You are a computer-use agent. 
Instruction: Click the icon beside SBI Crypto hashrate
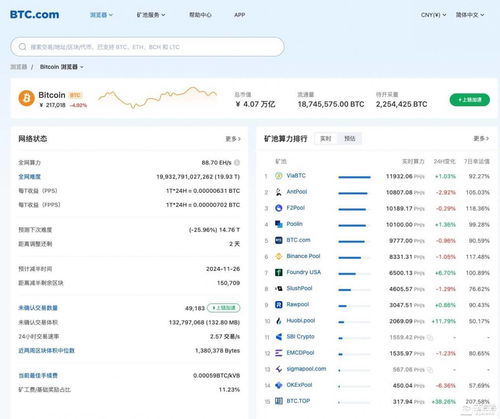pos(430,338)
